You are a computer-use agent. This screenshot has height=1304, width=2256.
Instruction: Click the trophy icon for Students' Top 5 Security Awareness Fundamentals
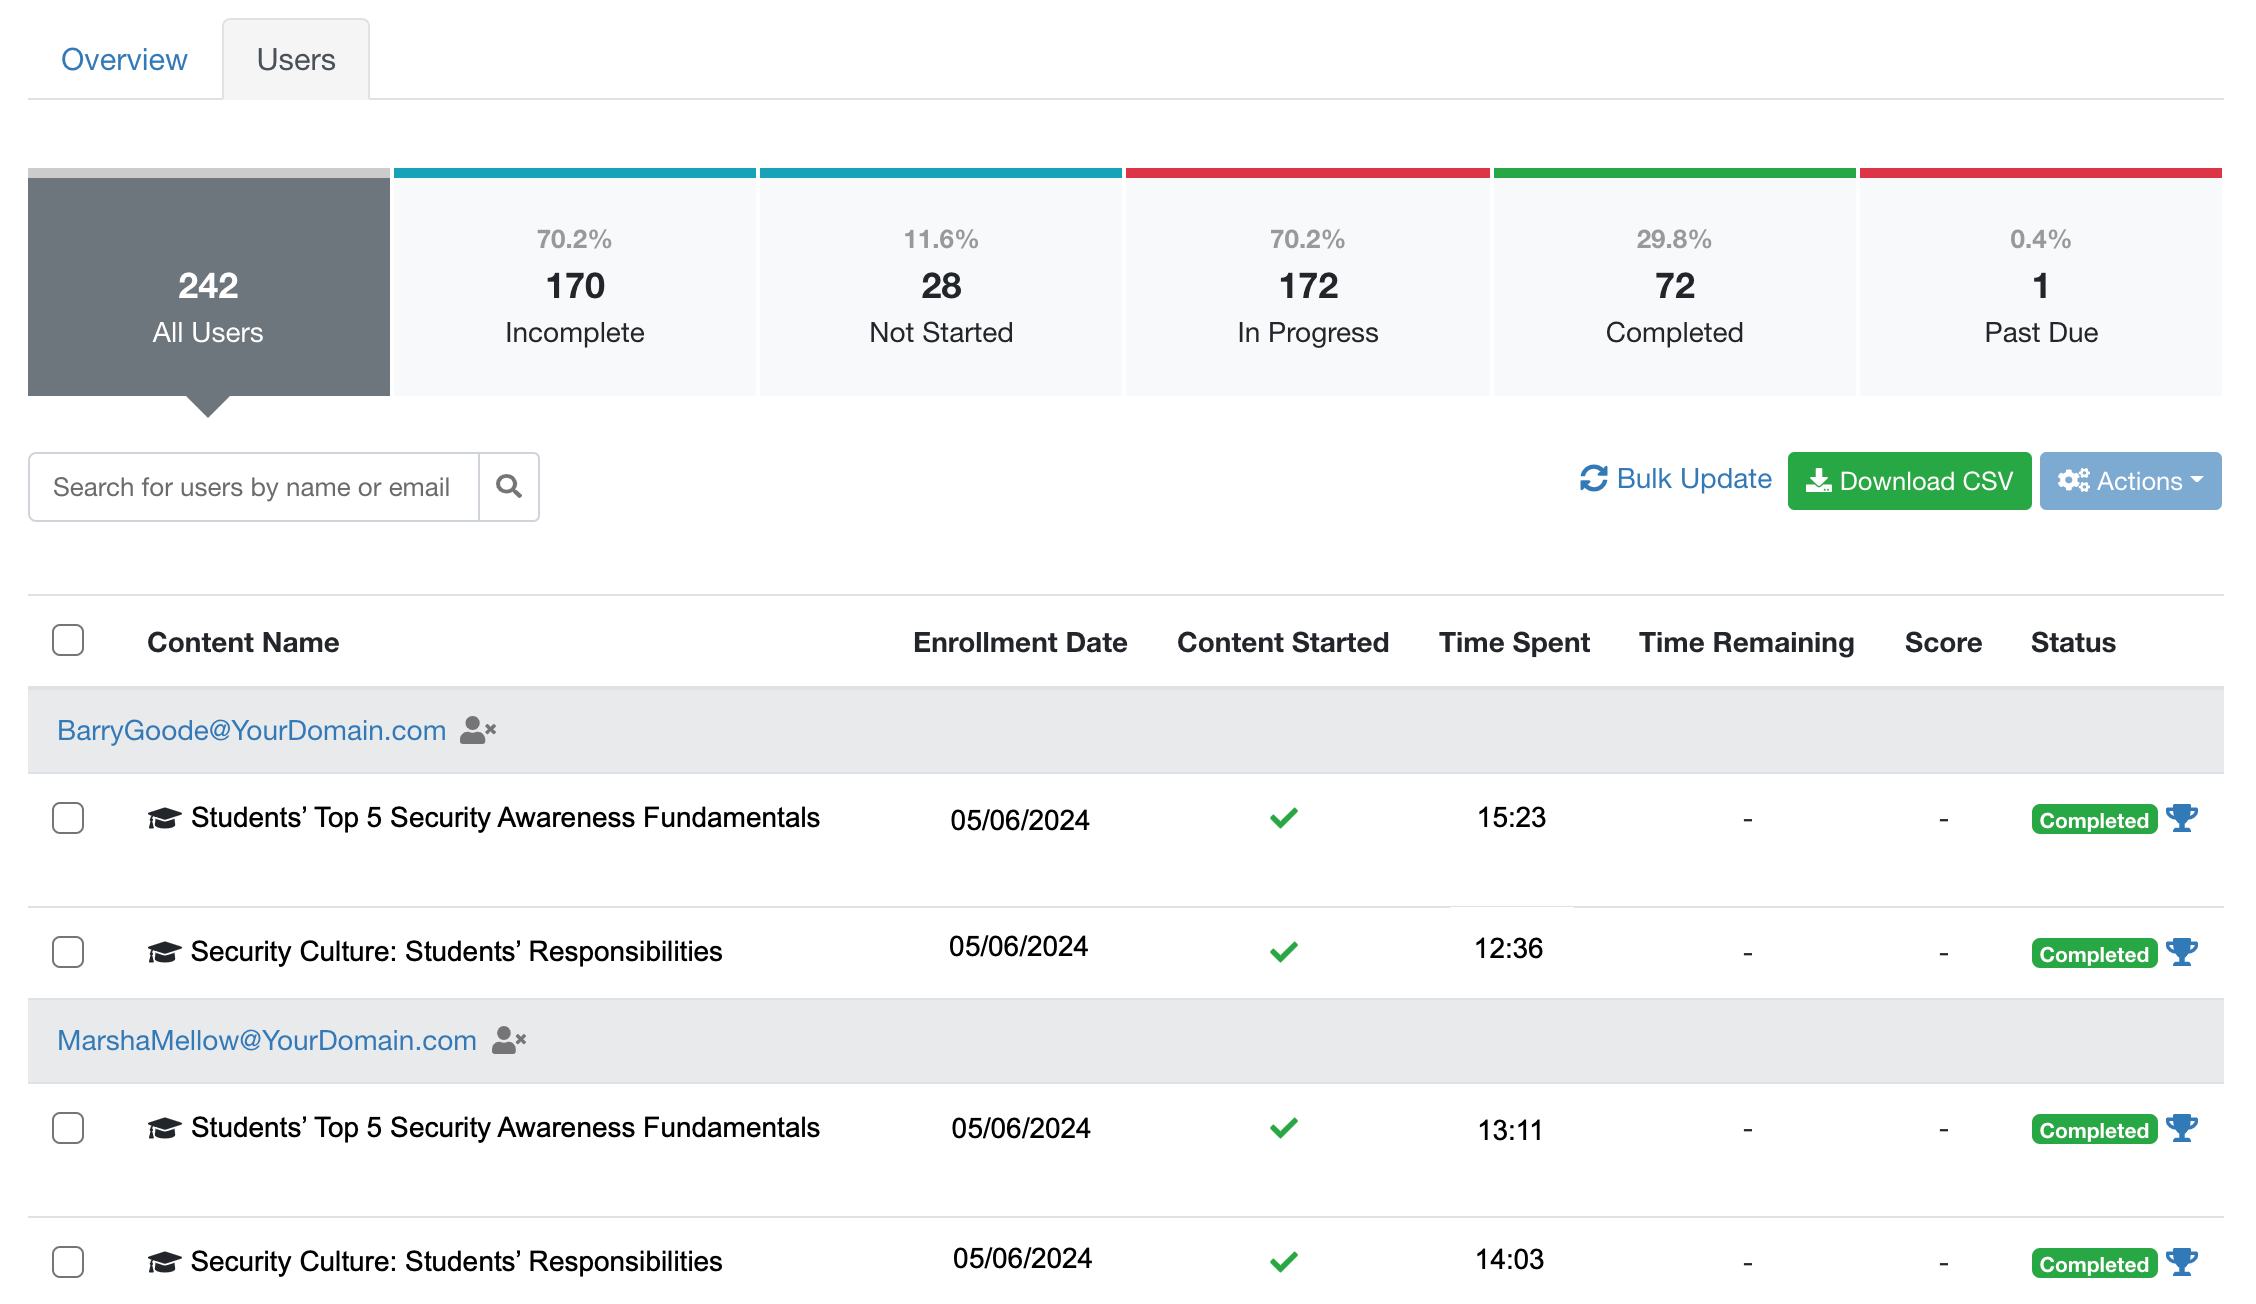point(2183,818)
